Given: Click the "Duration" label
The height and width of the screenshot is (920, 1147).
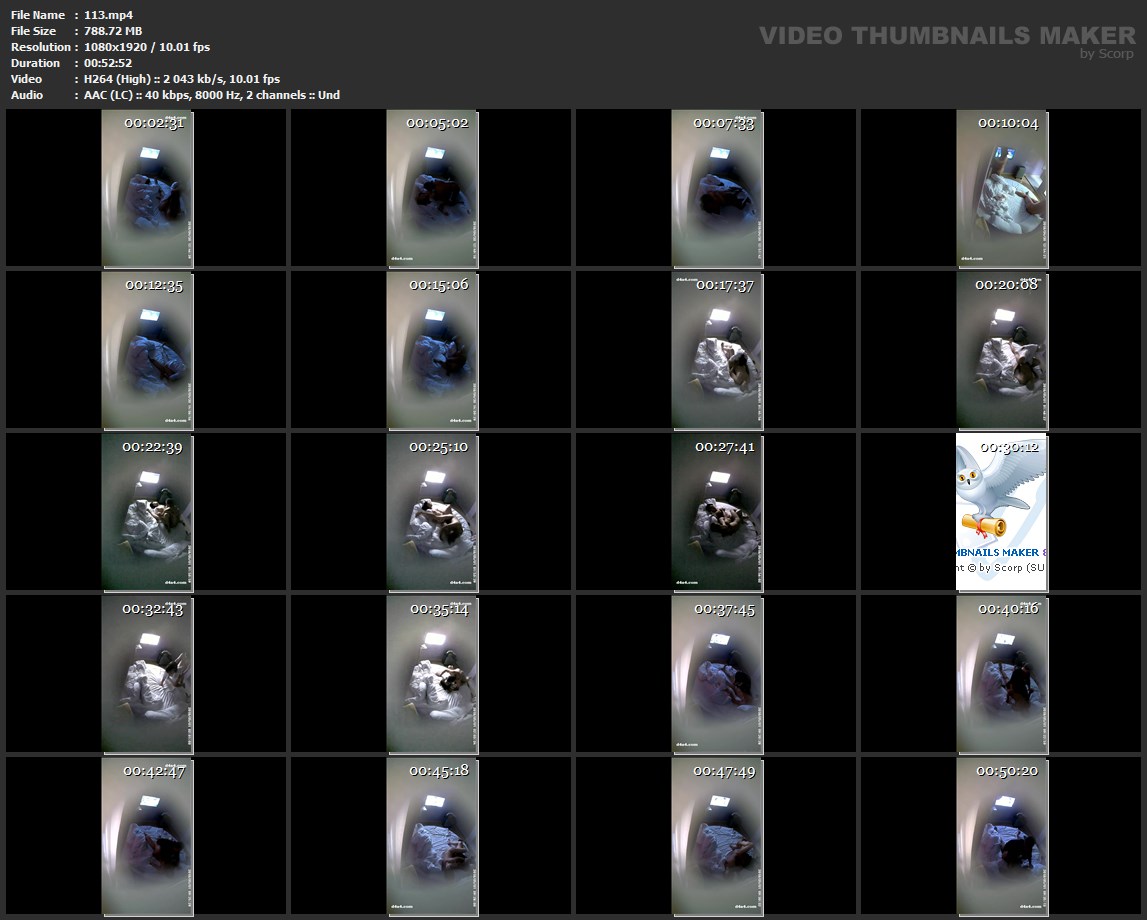Looking at the screenshot, I should point(35,63).
